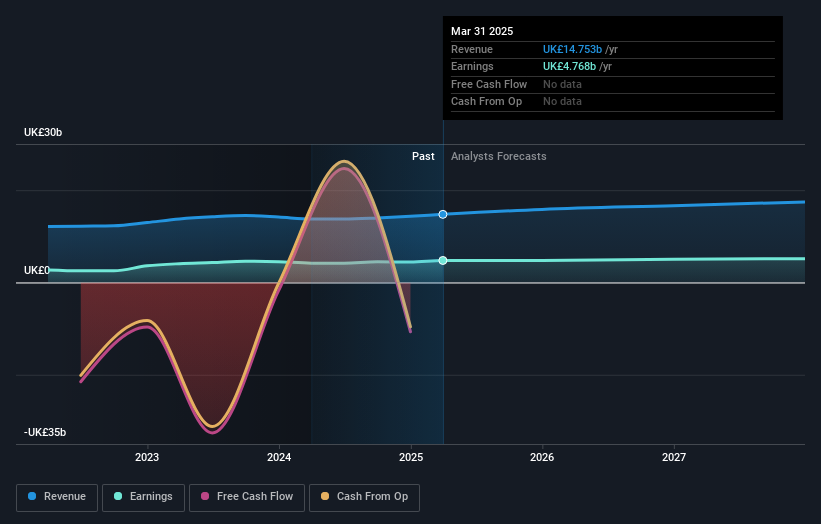Click the Past label

point(423,156)
